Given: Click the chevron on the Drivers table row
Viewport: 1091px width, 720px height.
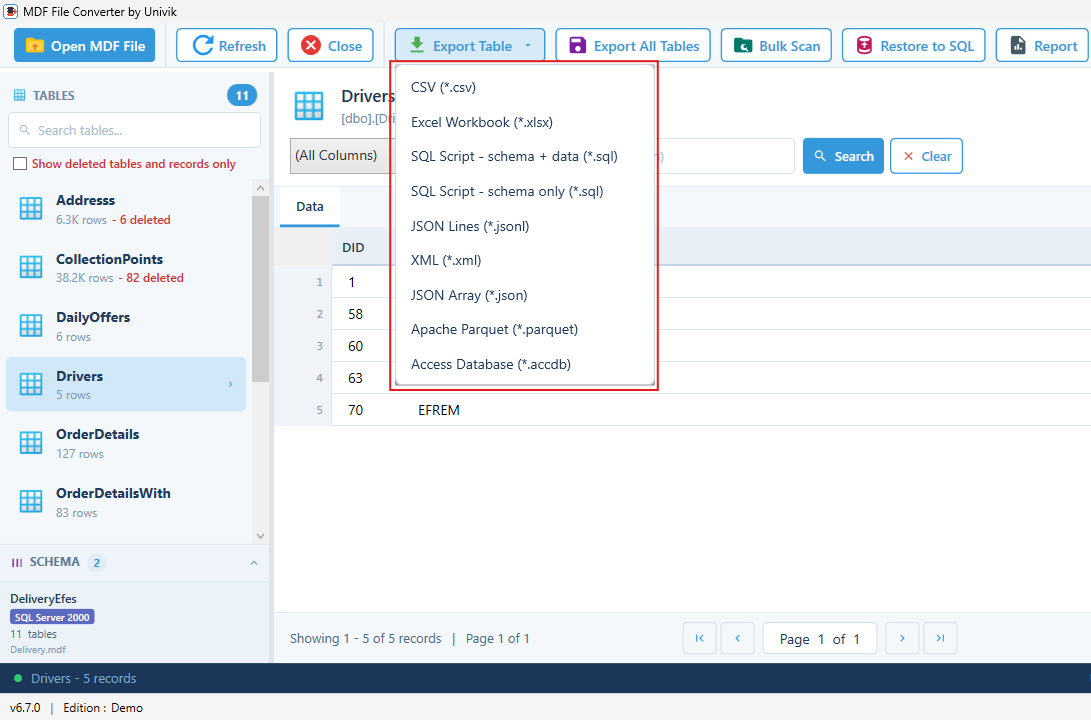Looking at the screenshot, I should pyautogui.click(x=230, y=384).
